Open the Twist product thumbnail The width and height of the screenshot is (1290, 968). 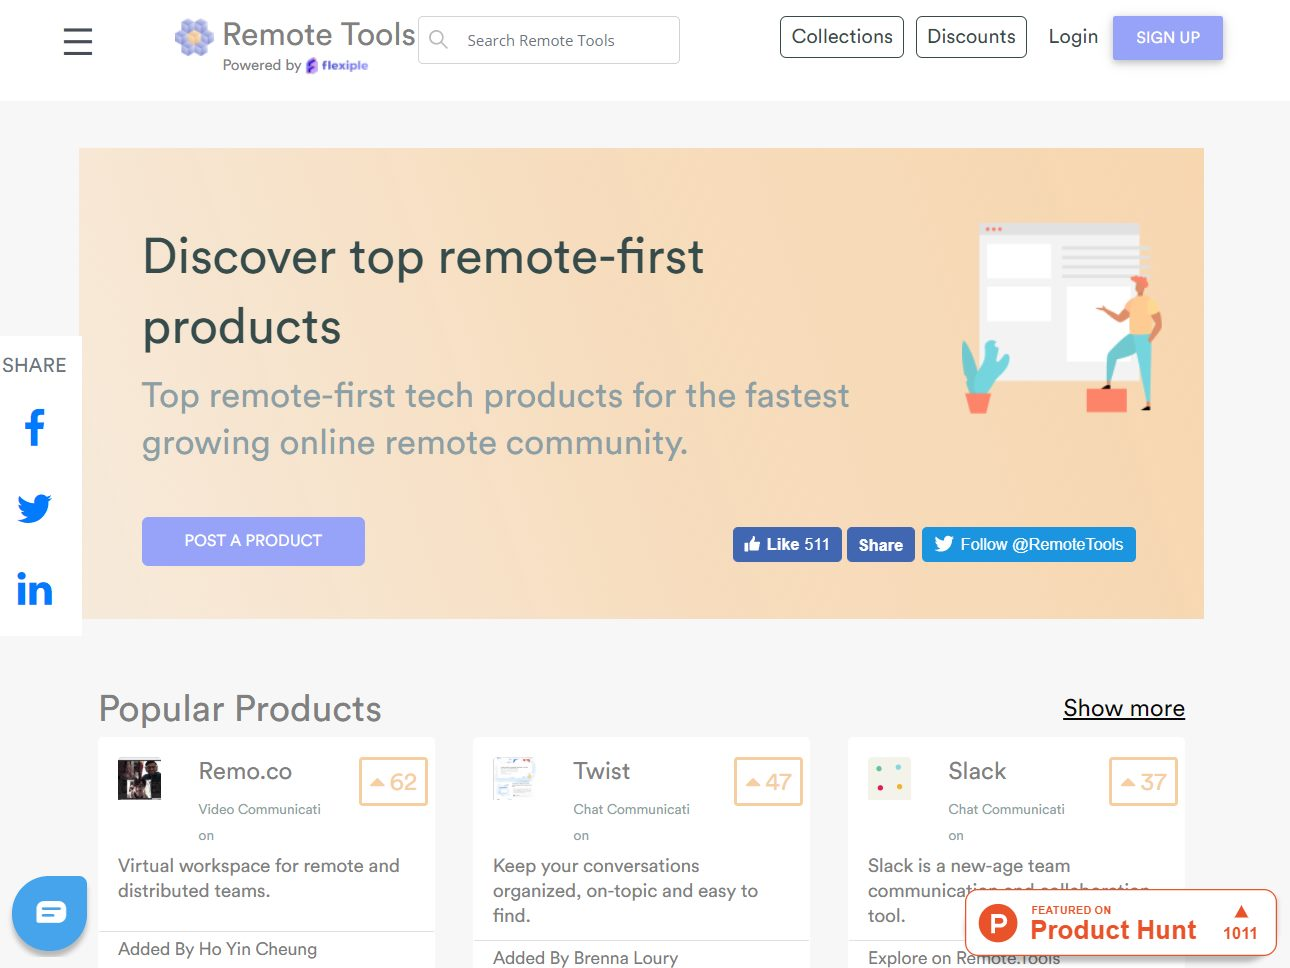514,779
